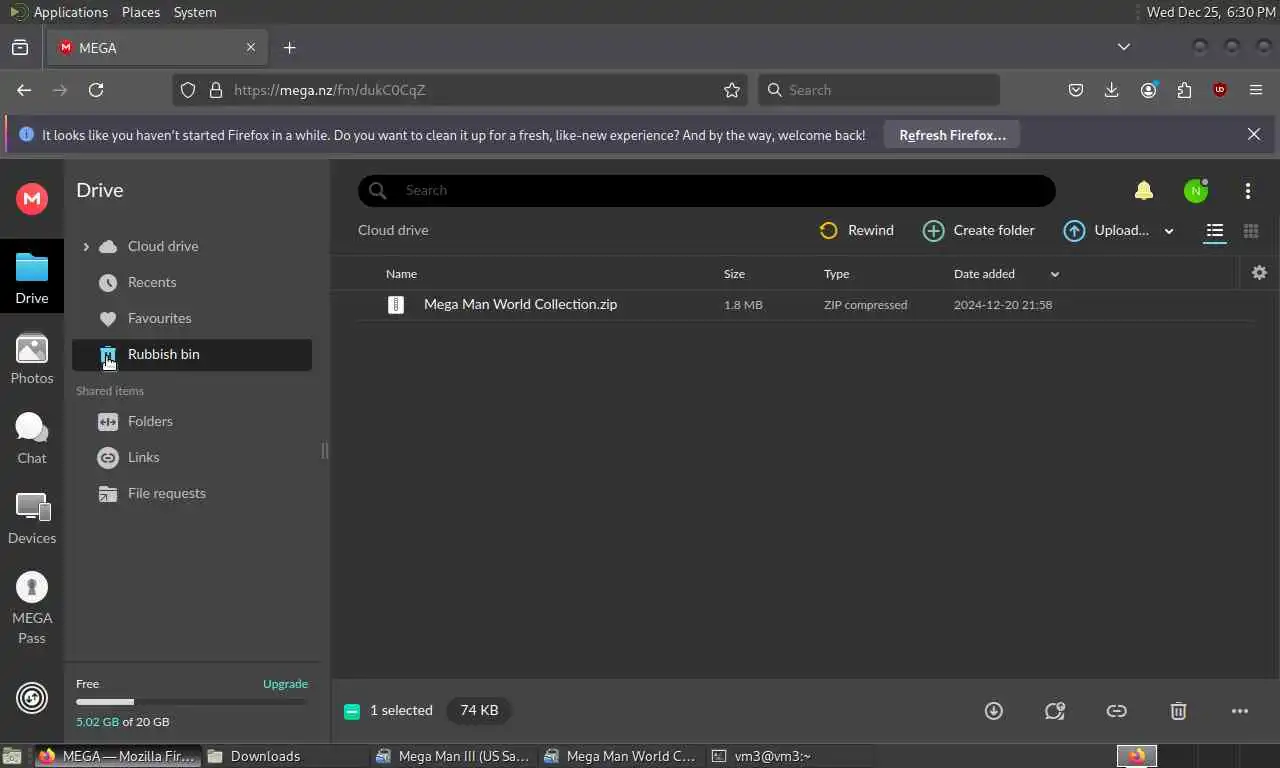Switch to list view
Image resolution: width=1280 pixels, height=768 pixels.
click(1214, 230)
